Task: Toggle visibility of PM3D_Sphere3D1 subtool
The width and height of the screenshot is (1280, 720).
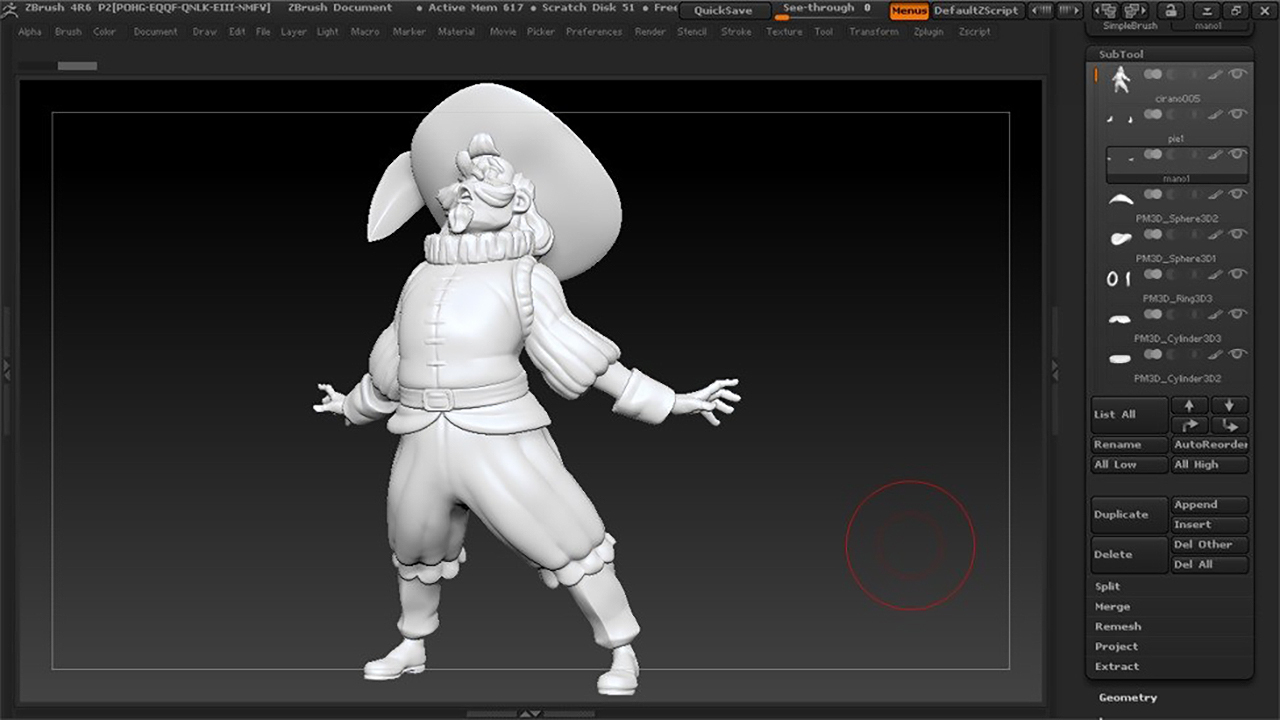Action: [x=1238, y=234]
